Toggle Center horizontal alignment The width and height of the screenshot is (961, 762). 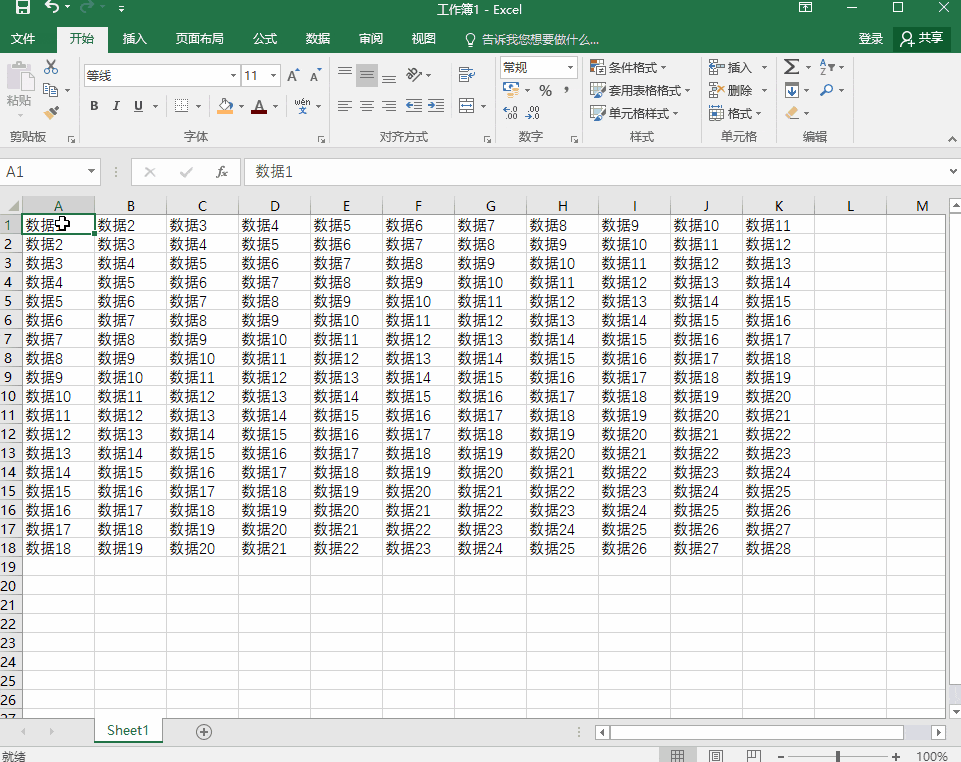coord(367,106)
